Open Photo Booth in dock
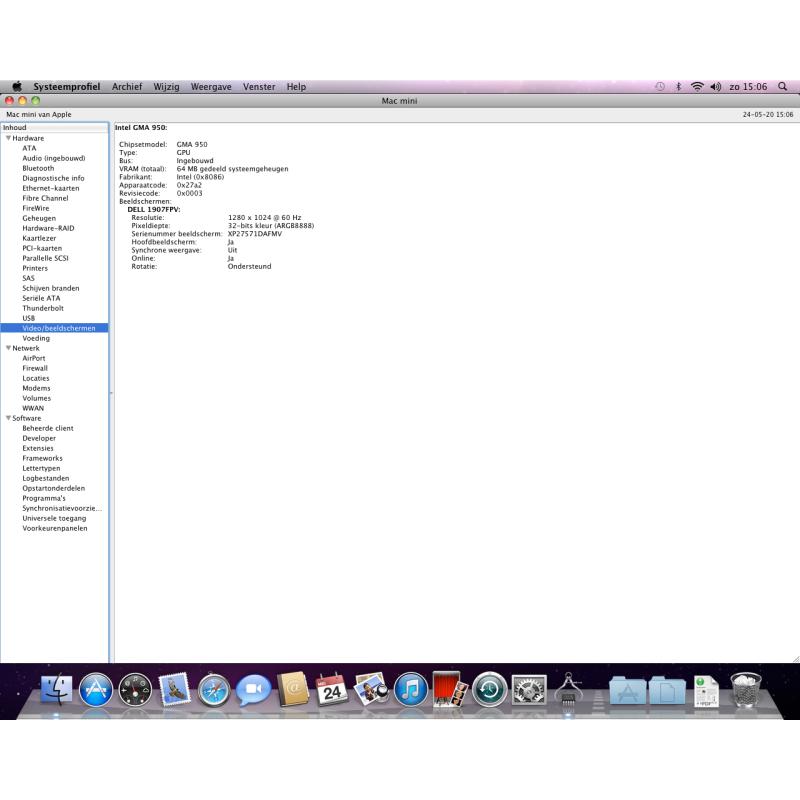The image size is (800, 800). 450,689
